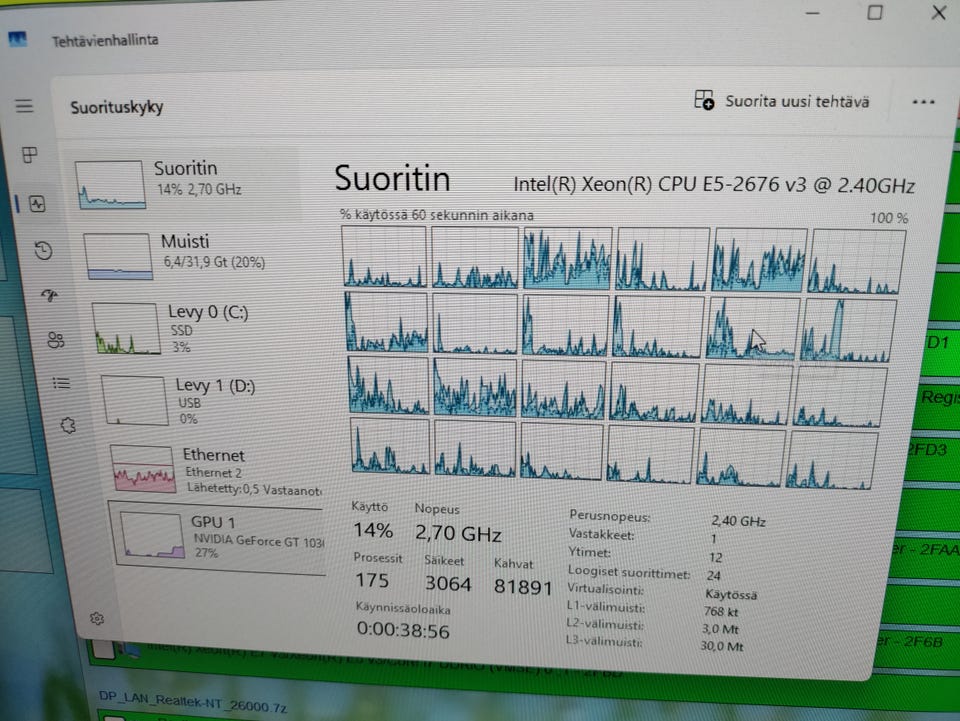Click Suorita uusi tehtävä button
Viewport: 960px width, 721px height.
(782, 101)
